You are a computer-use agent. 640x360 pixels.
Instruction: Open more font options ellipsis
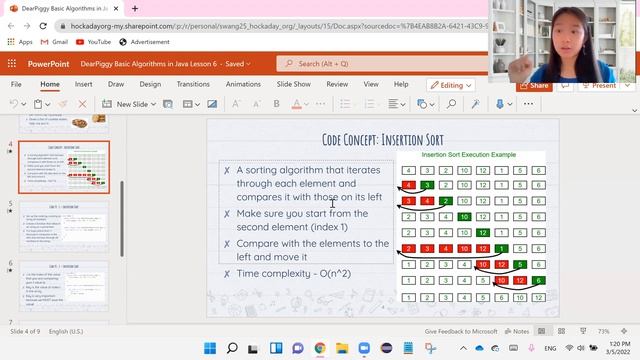click(320, 104)
